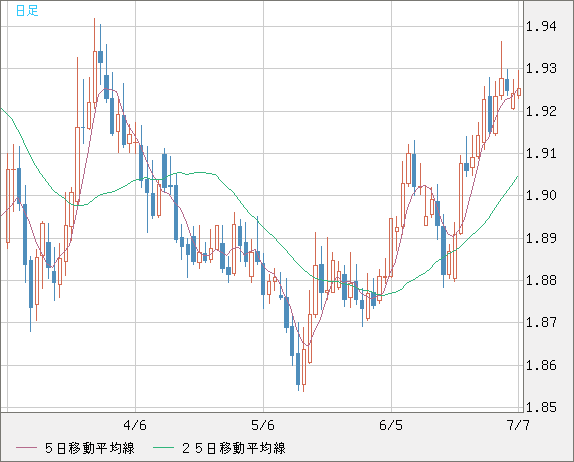Click the 1.94 price axis label
The image size is (574, 462).
[x=541, y=26]
